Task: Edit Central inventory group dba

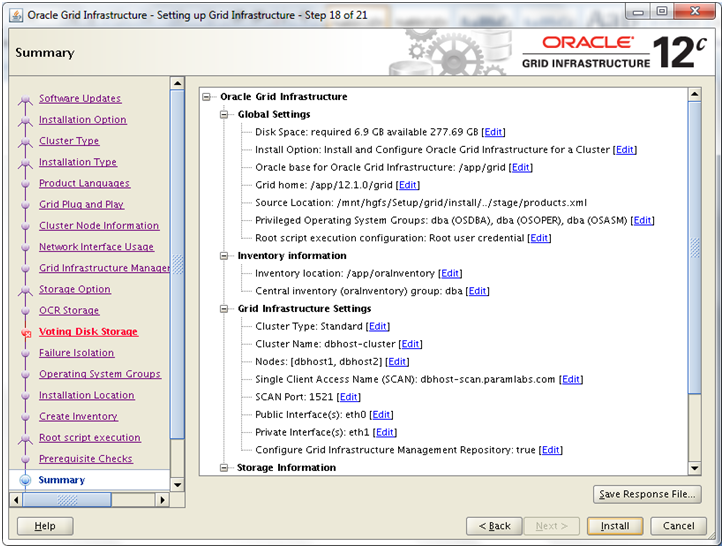Action: [x=477, y=291]
